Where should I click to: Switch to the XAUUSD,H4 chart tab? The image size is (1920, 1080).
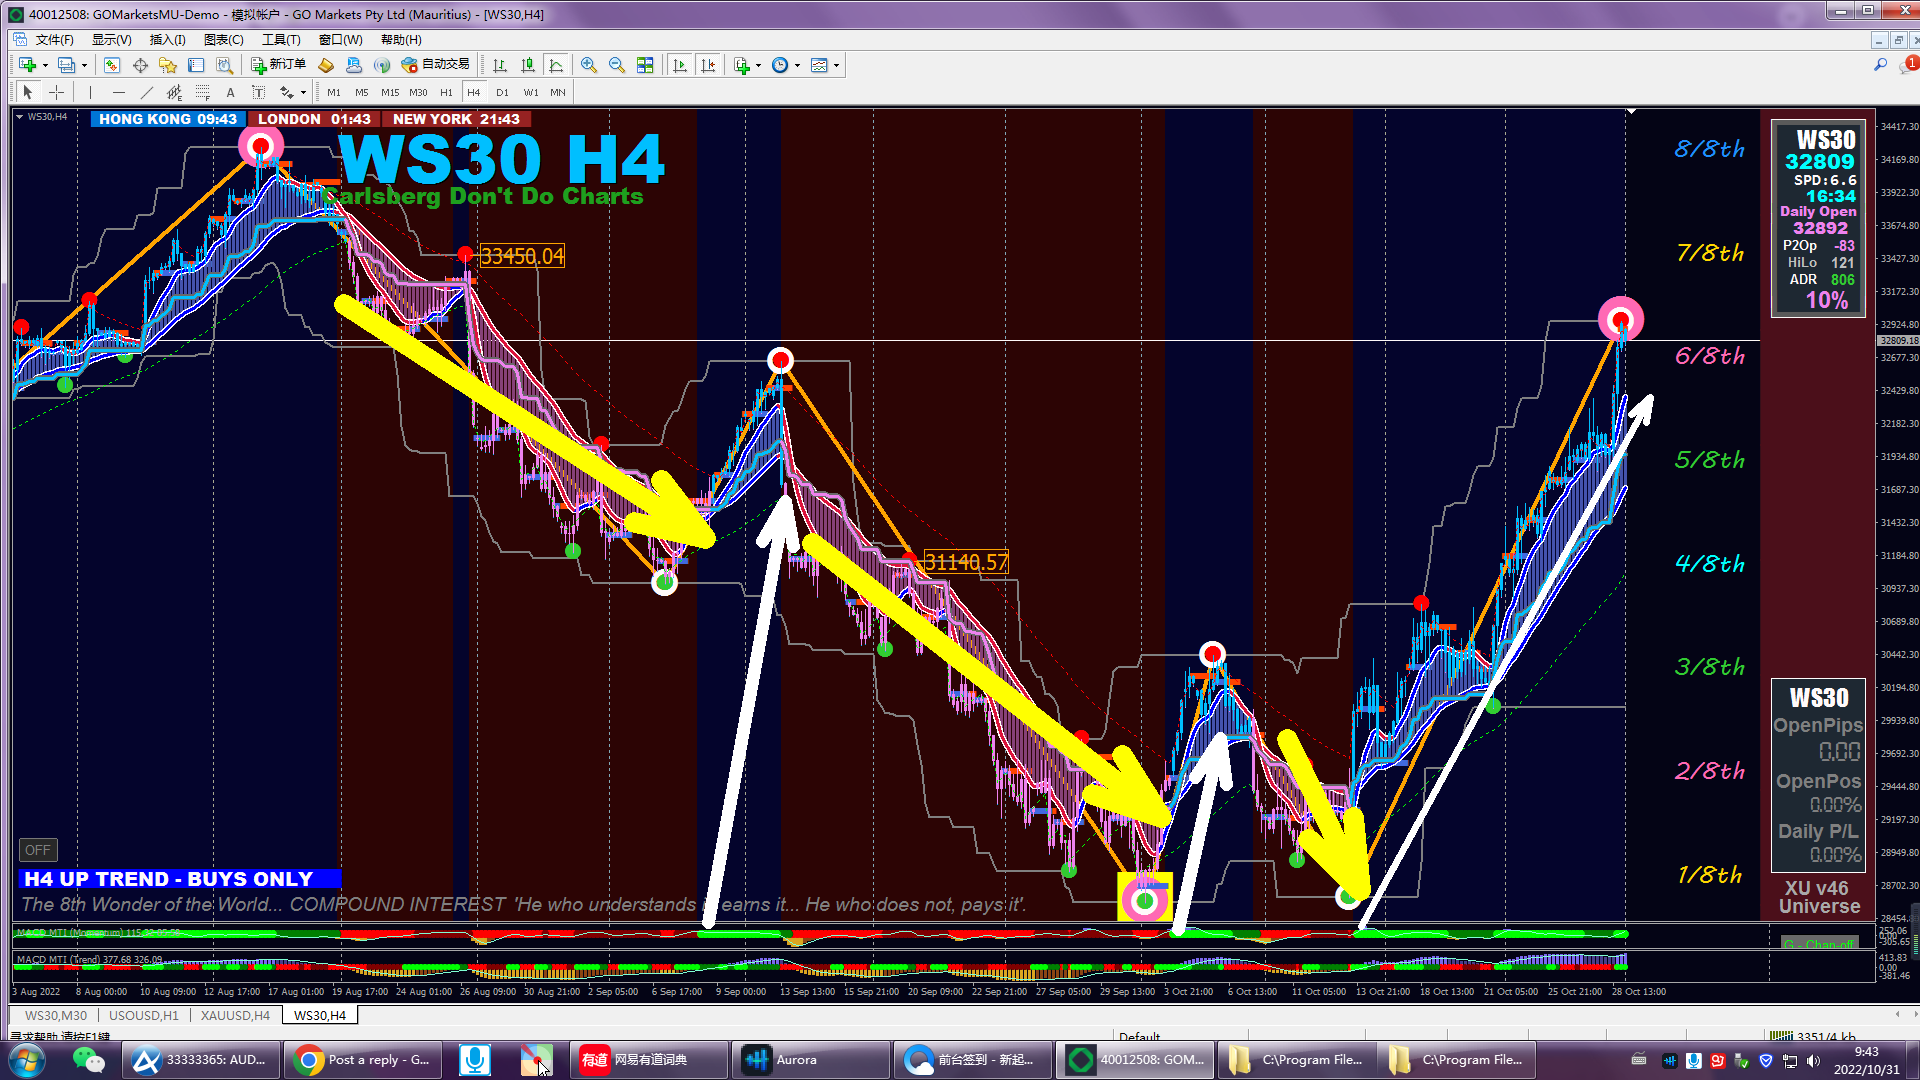click(x=235, y=1015)
